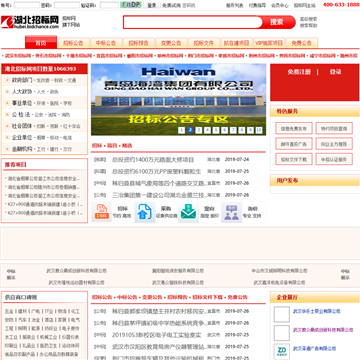The height and width of the screenshot is (360, 360).
Task: Open 总投资约1400万元 project listing
Action: click(153, 160)
